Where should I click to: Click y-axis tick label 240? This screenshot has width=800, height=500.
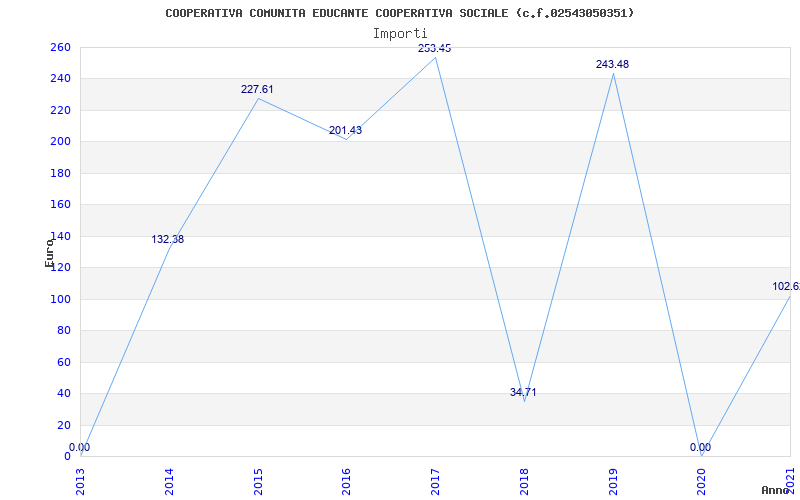60,79
